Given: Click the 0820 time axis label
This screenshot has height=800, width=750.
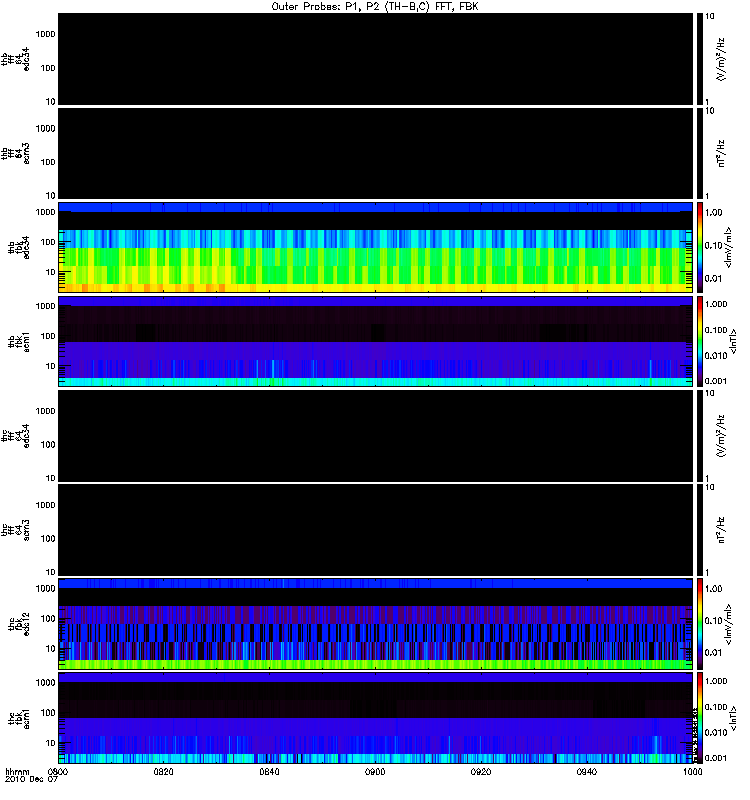Looking at the screenshot, I should coord(163,771).
